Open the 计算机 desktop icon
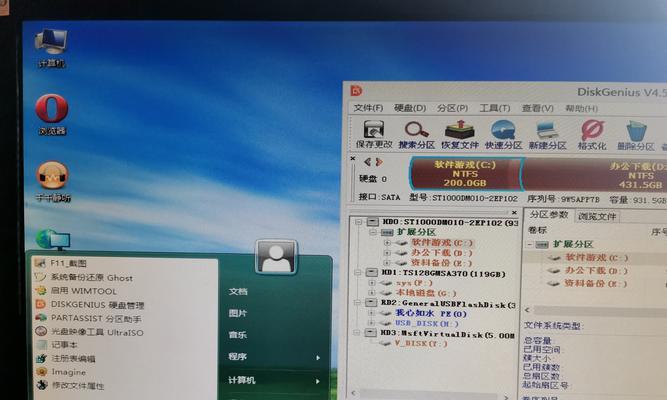 pos(51,48)
